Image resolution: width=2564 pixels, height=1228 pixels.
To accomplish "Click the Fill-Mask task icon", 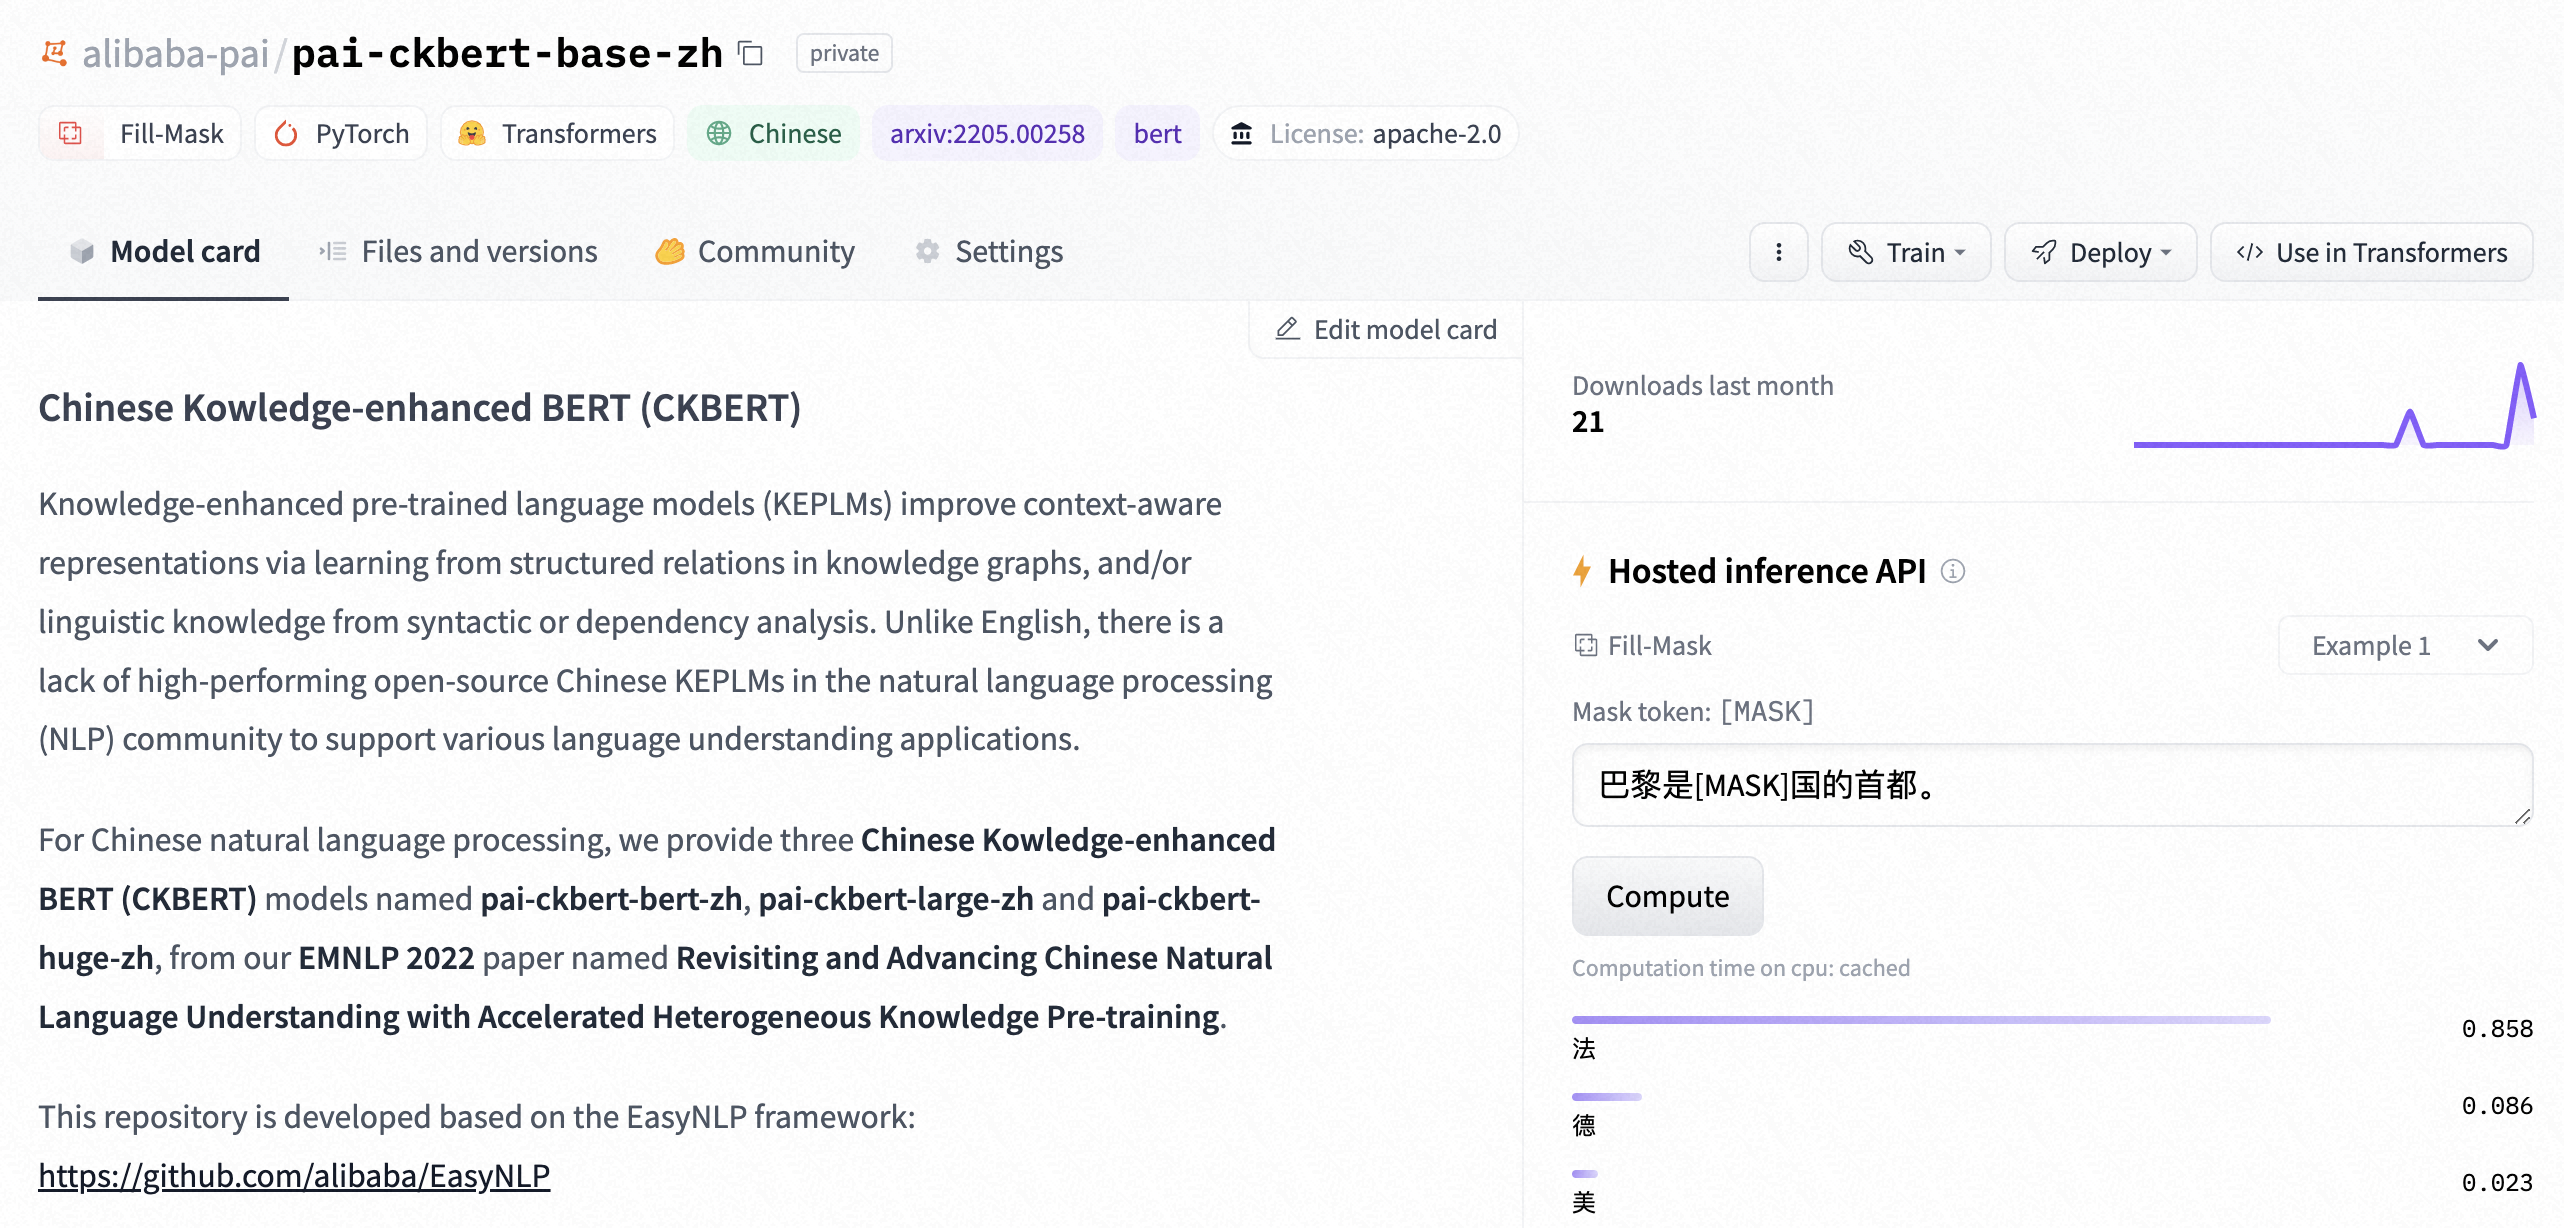I will 70,133.
